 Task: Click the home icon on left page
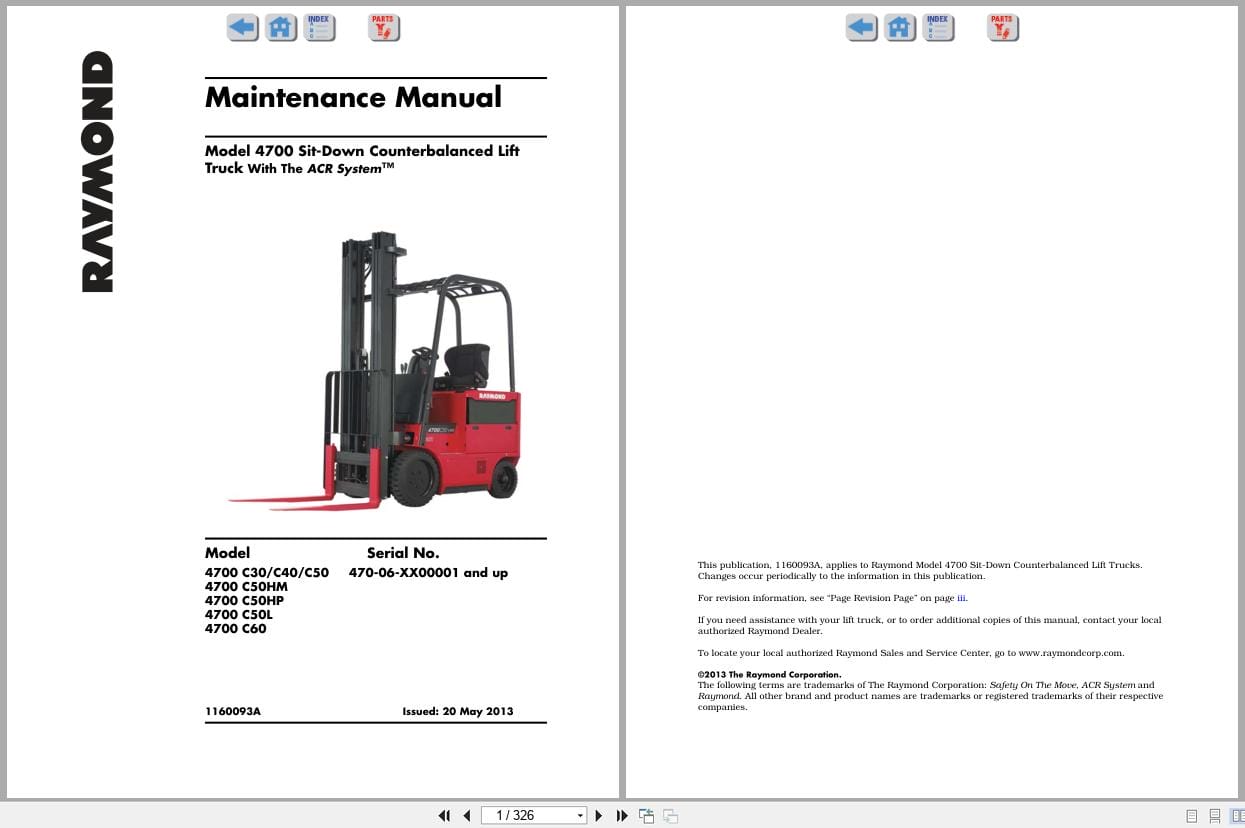point(282,28)
